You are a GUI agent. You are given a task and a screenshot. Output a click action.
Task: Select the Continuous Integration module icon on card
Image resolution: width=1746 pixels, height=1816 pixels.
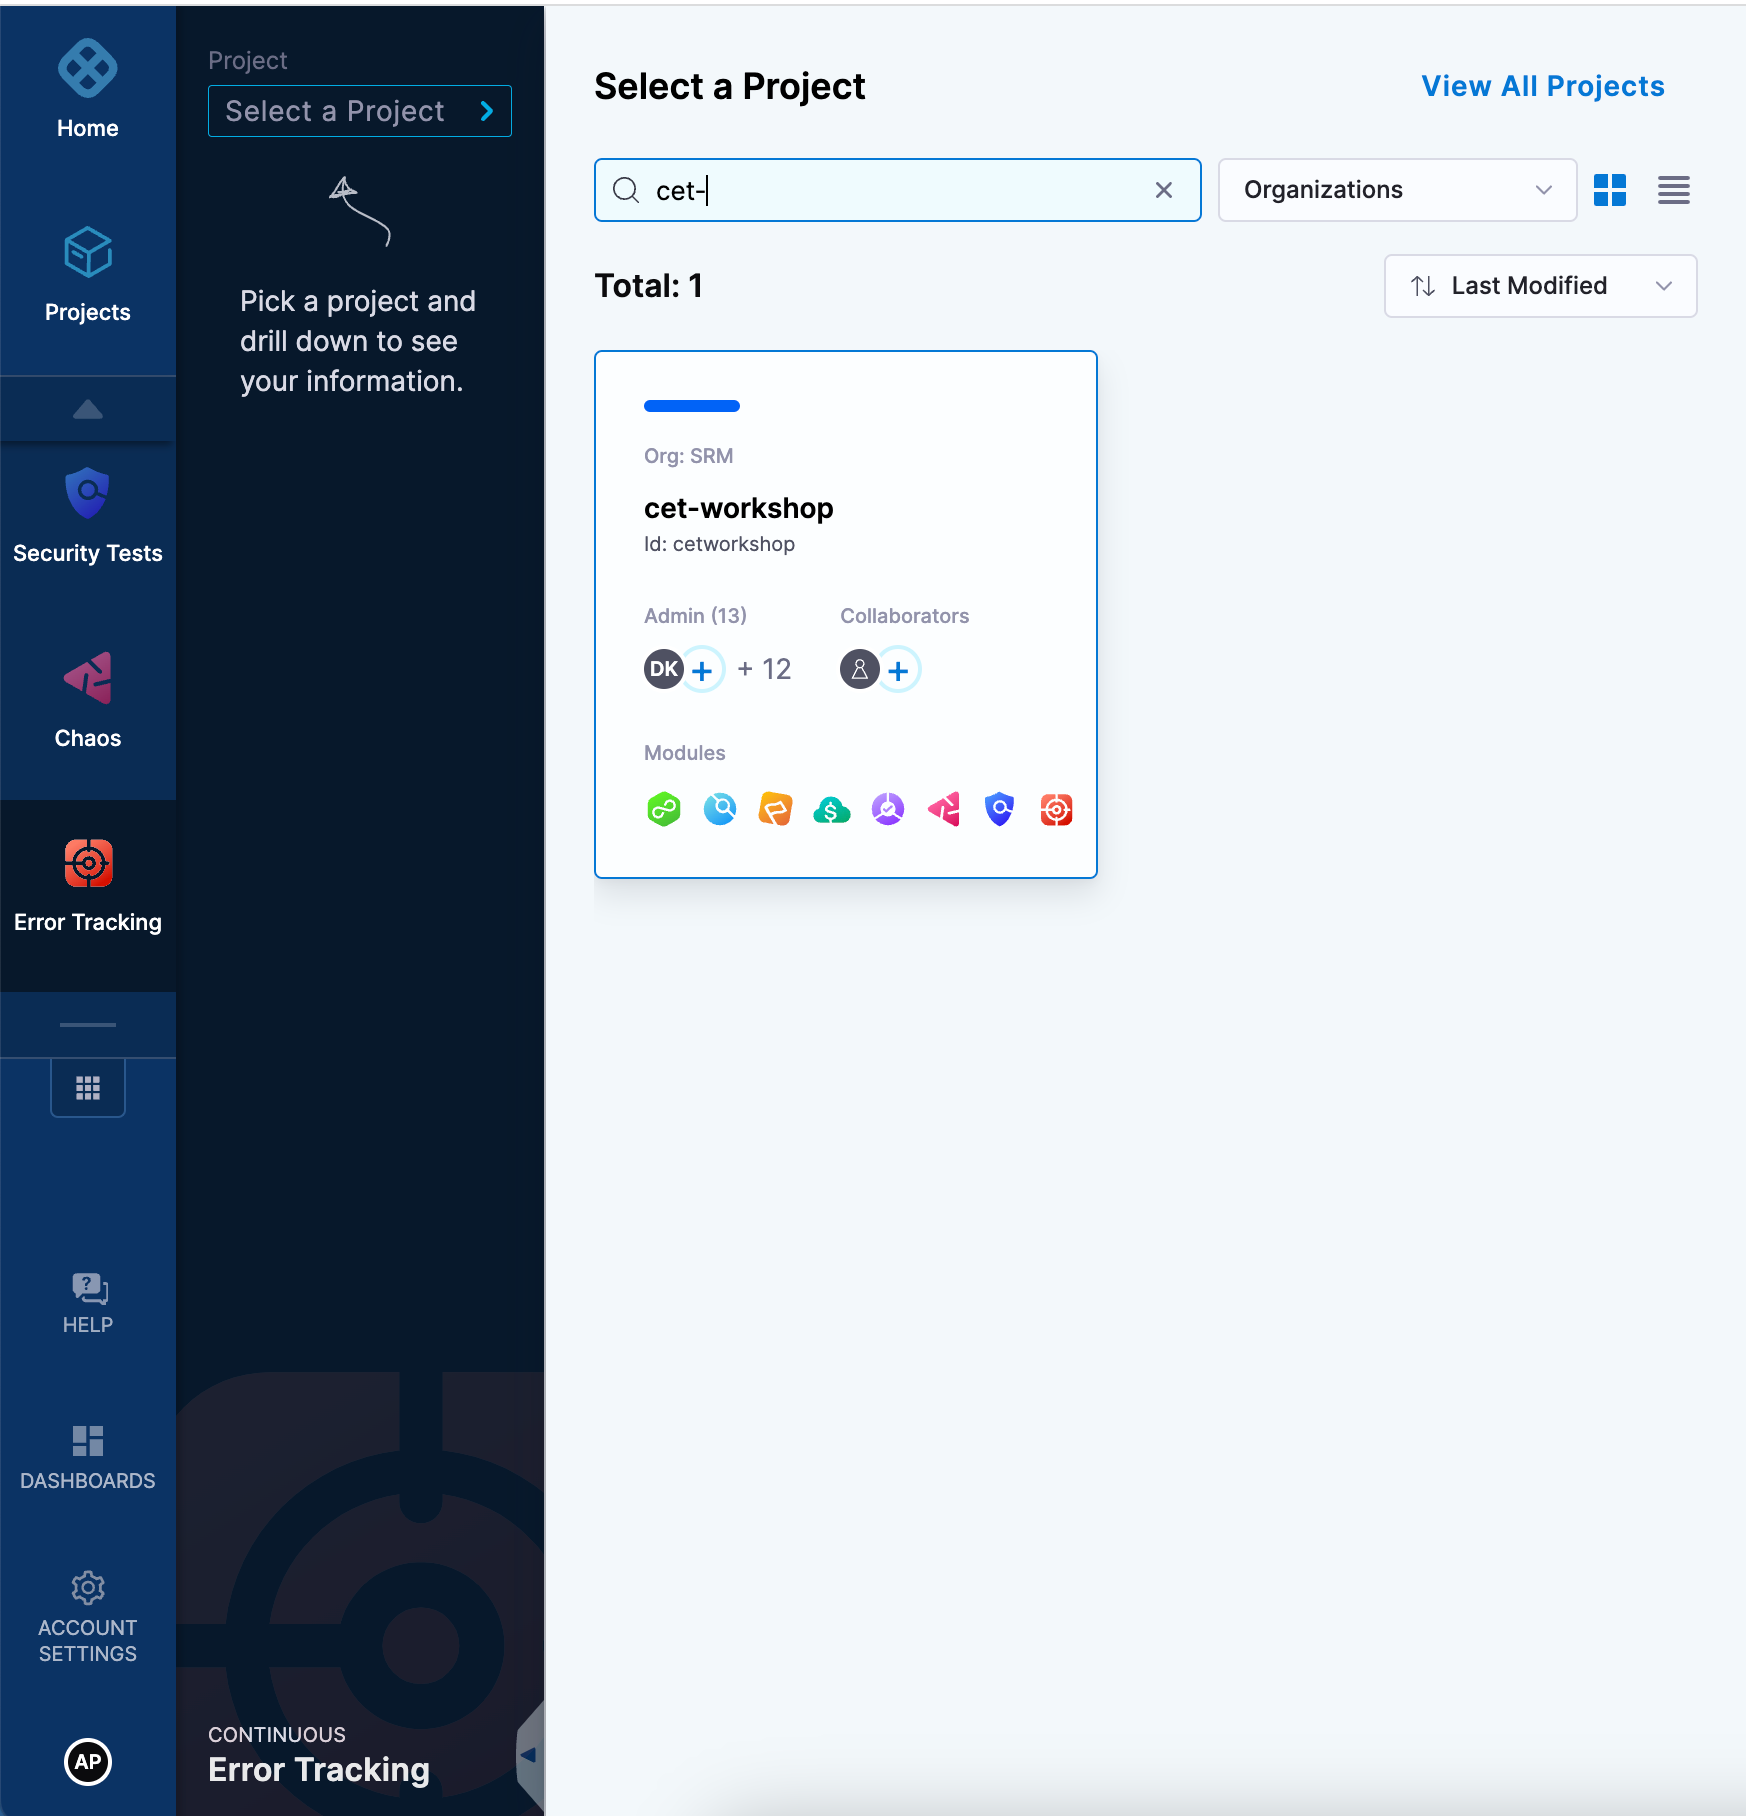coord(720,810)
